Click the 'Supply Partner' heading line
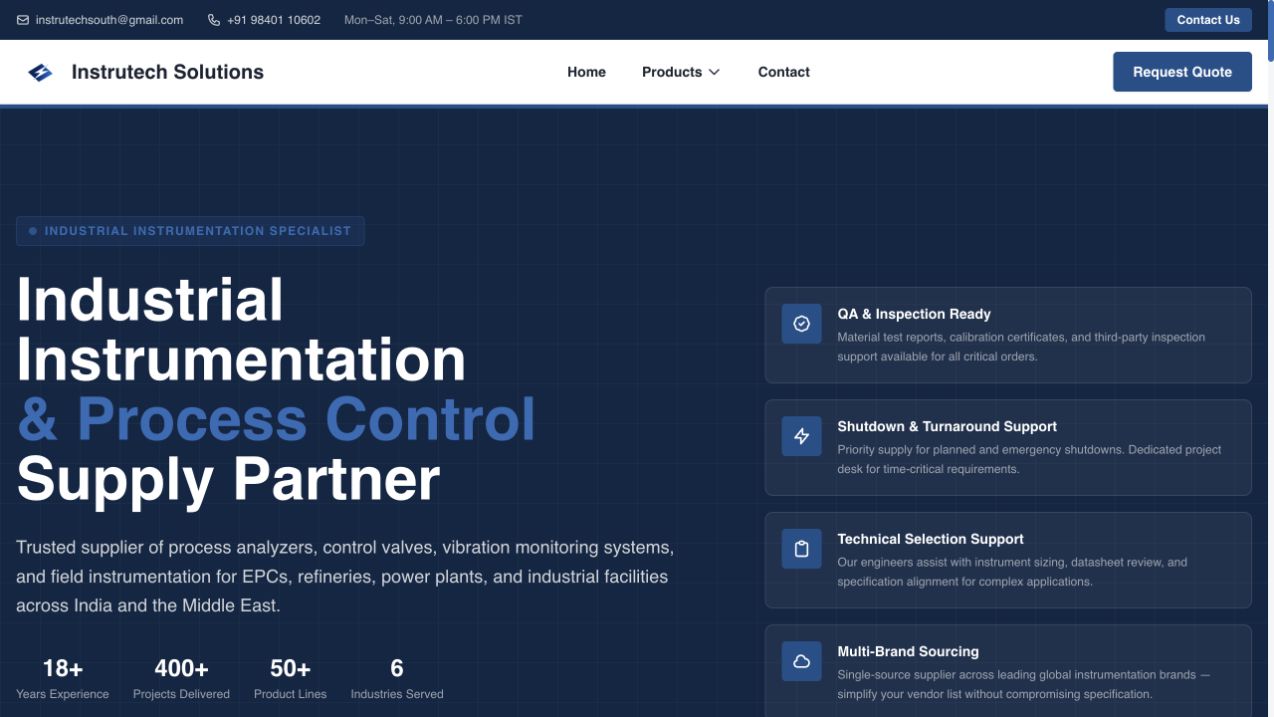The width and height of the screenshot is (1274, 717). pos(228,479)
